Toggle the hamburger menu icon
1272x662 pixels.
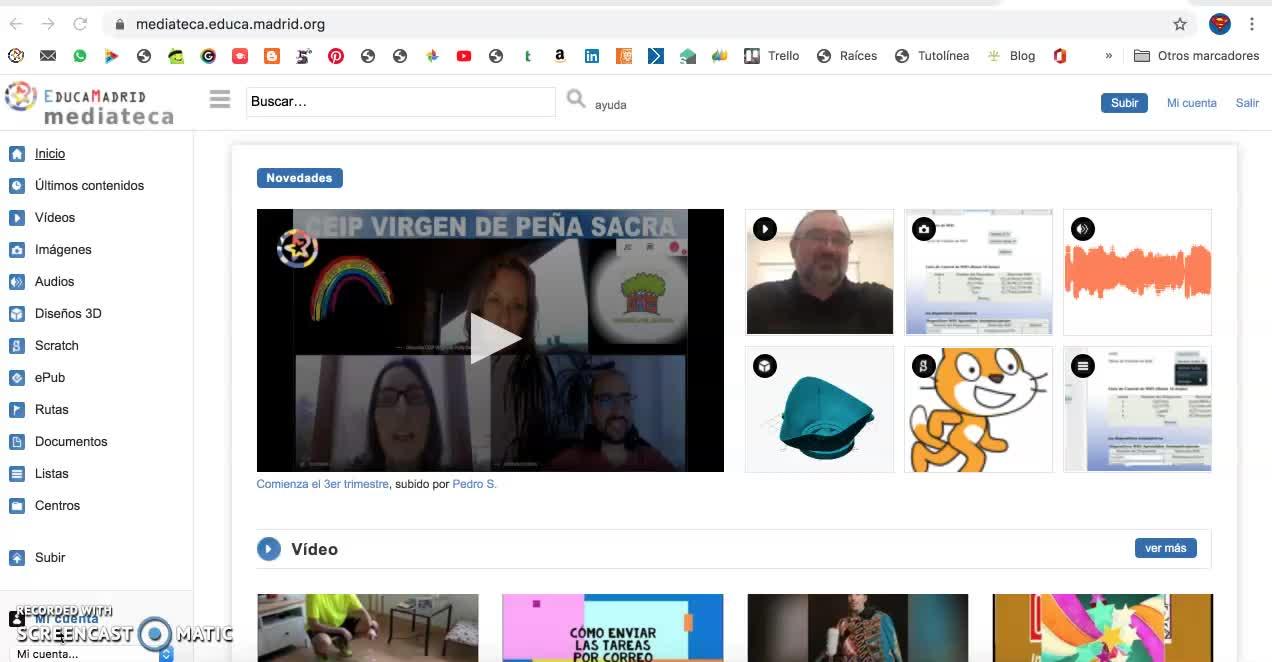(220, 99)
